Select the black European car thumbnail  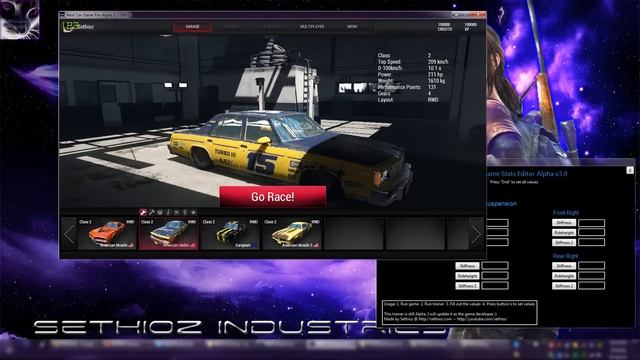(x=230, y=233)
